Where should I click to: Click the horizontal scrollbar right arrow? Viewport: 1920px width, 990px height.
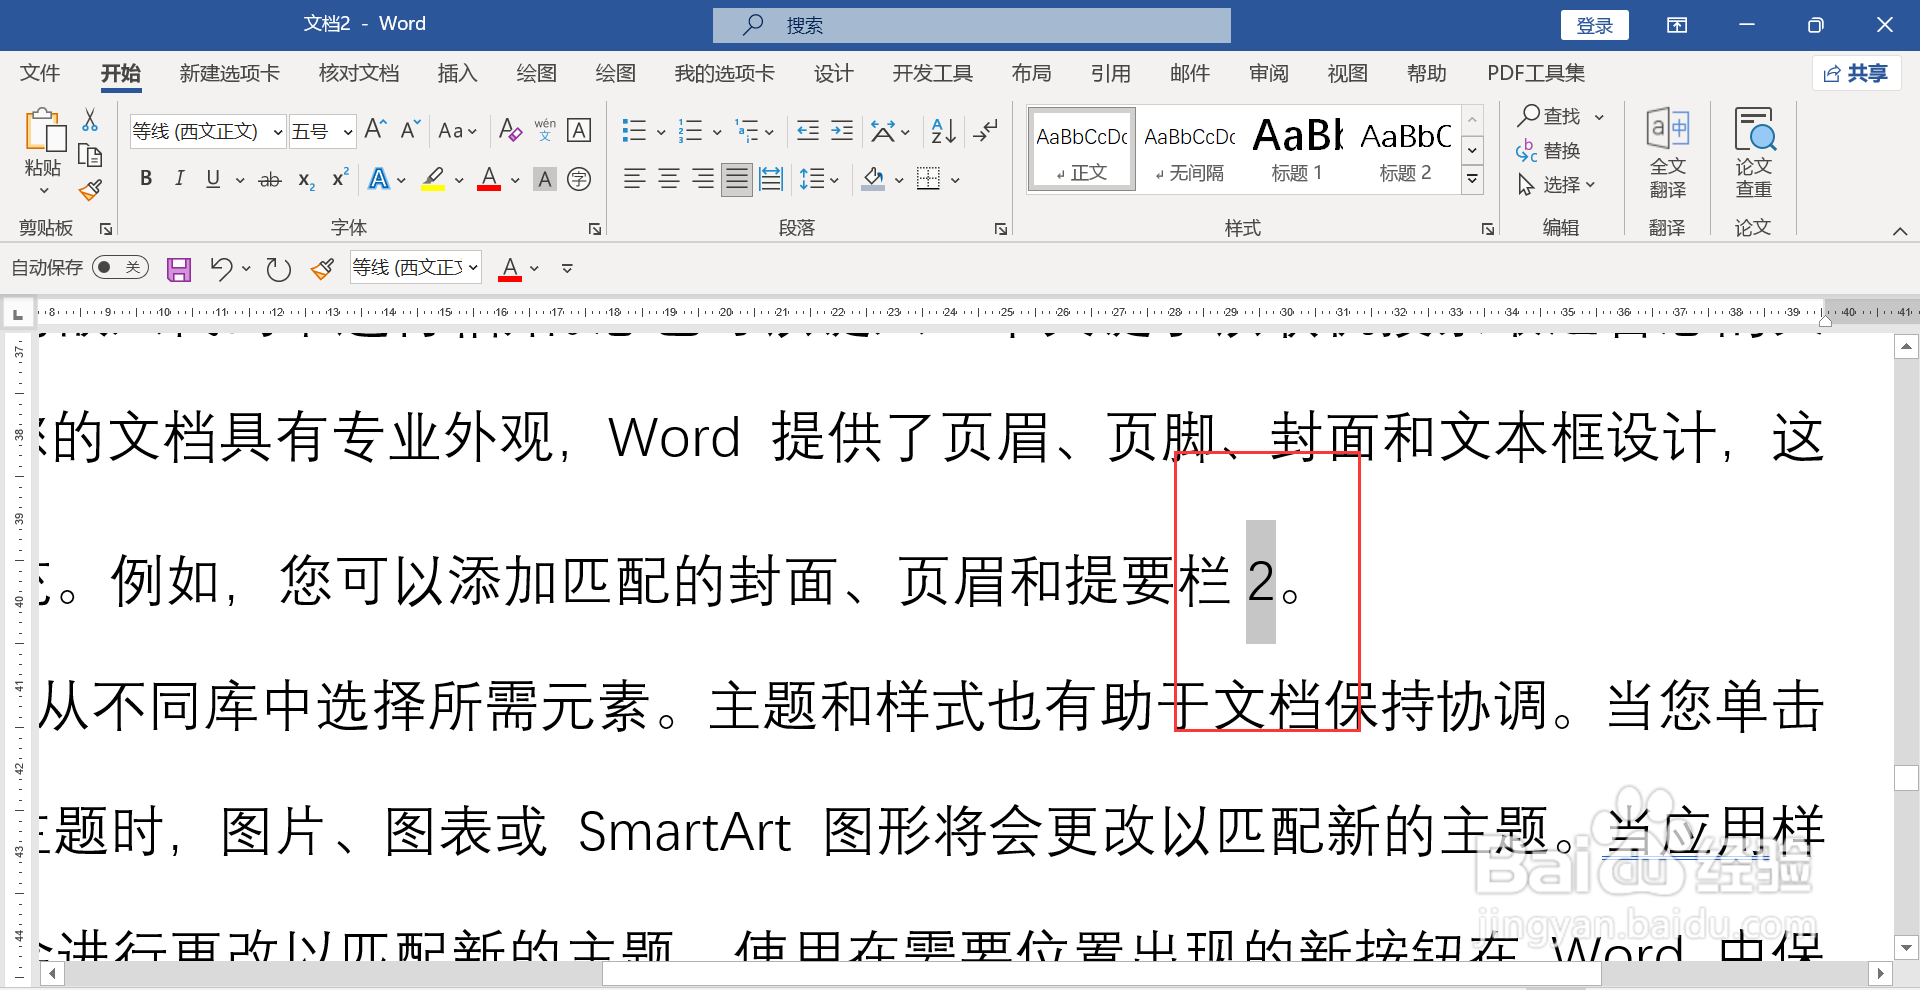point(1880,972)
